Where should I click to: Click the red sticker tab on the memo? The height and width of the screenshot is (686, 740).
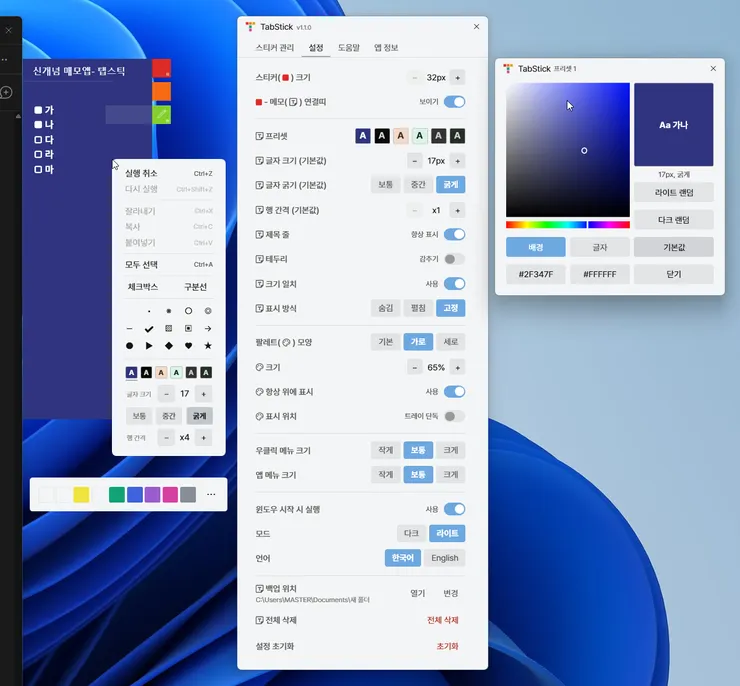tap(161, 68)
